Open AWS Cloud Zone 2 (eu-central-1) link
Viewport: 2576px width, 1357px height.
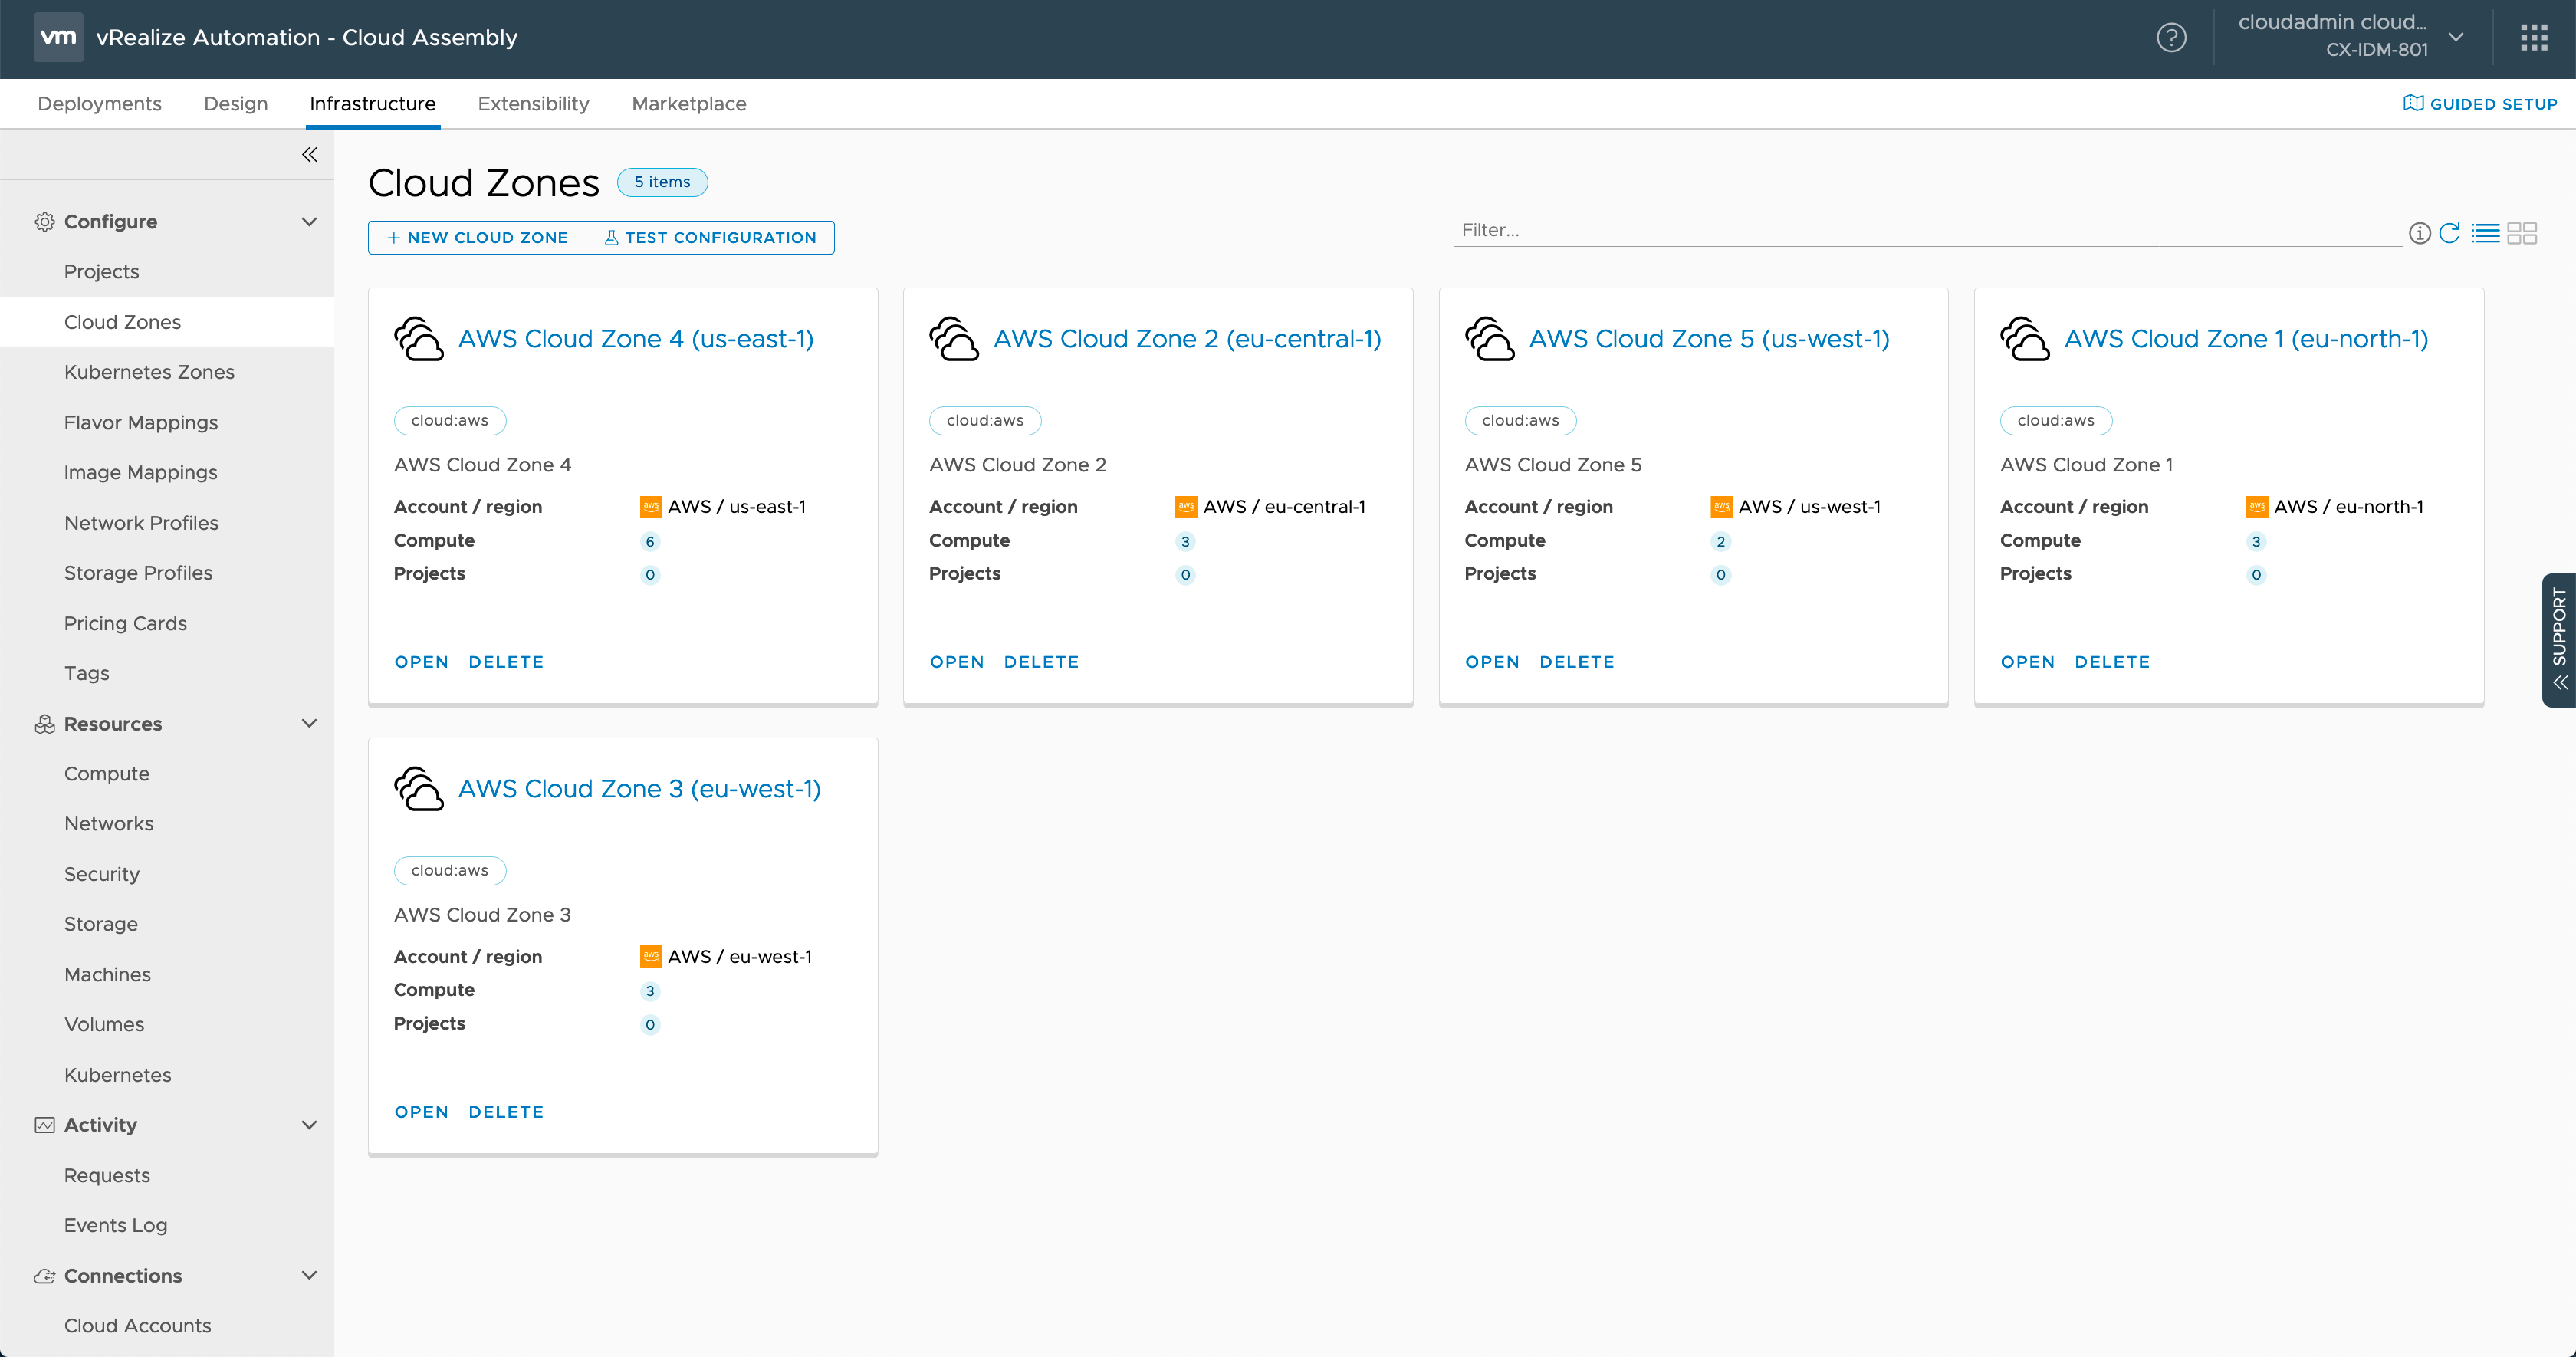coord(1187,339)
